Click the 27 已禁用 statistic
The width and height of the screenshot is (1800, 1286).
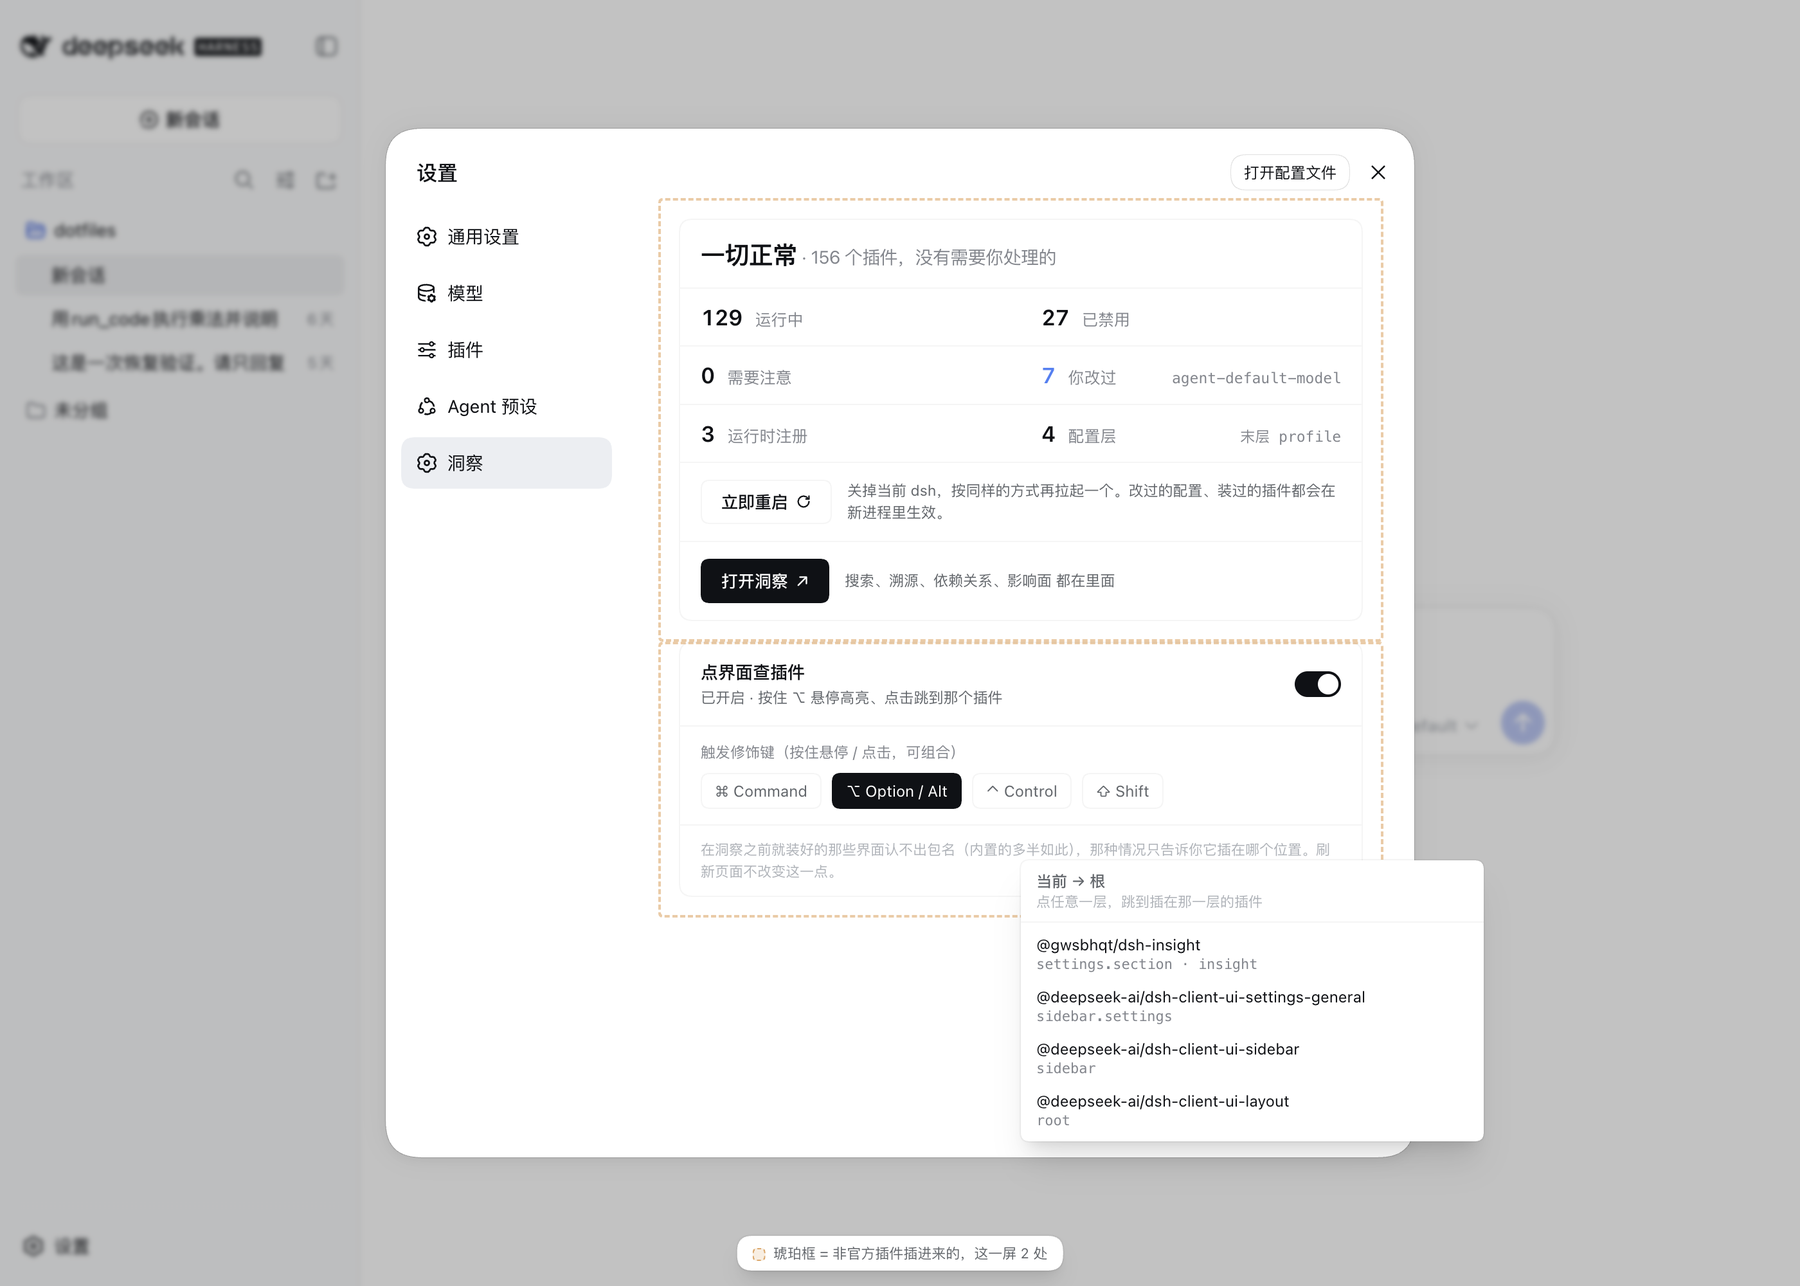(1085, 318)
